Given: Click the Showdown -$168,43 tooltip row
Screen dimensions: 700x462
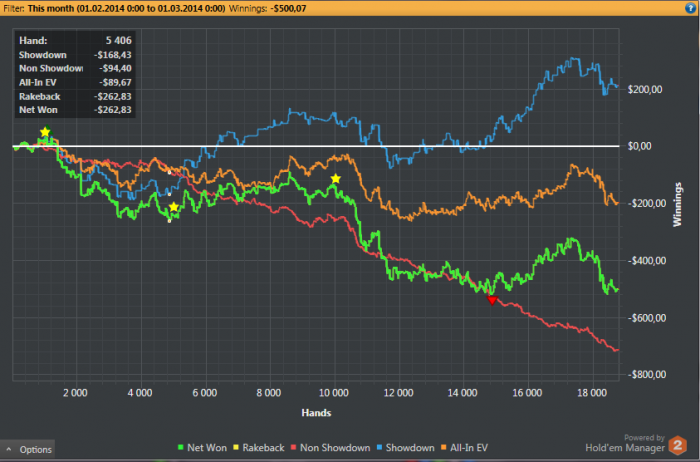Looking at the screenshot, I should 75,55.
